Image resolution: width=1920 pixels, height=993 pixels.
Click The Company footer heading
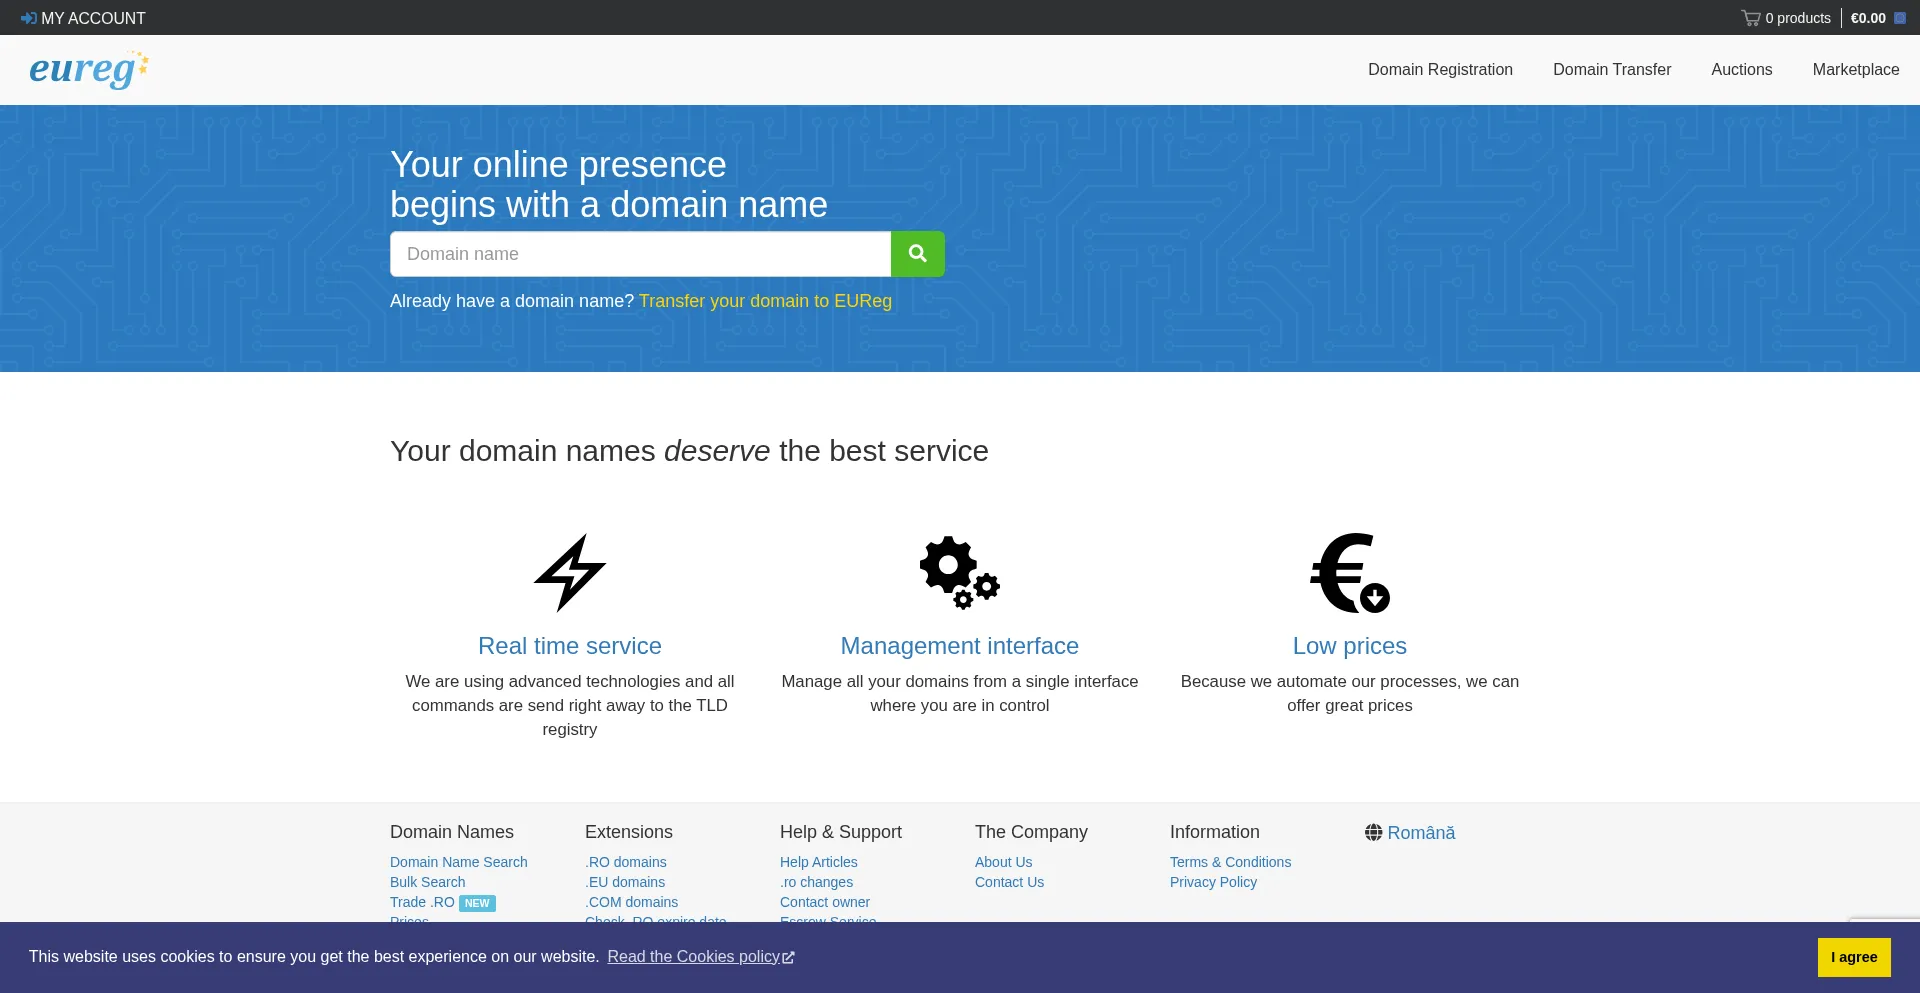click(1031, 832)
